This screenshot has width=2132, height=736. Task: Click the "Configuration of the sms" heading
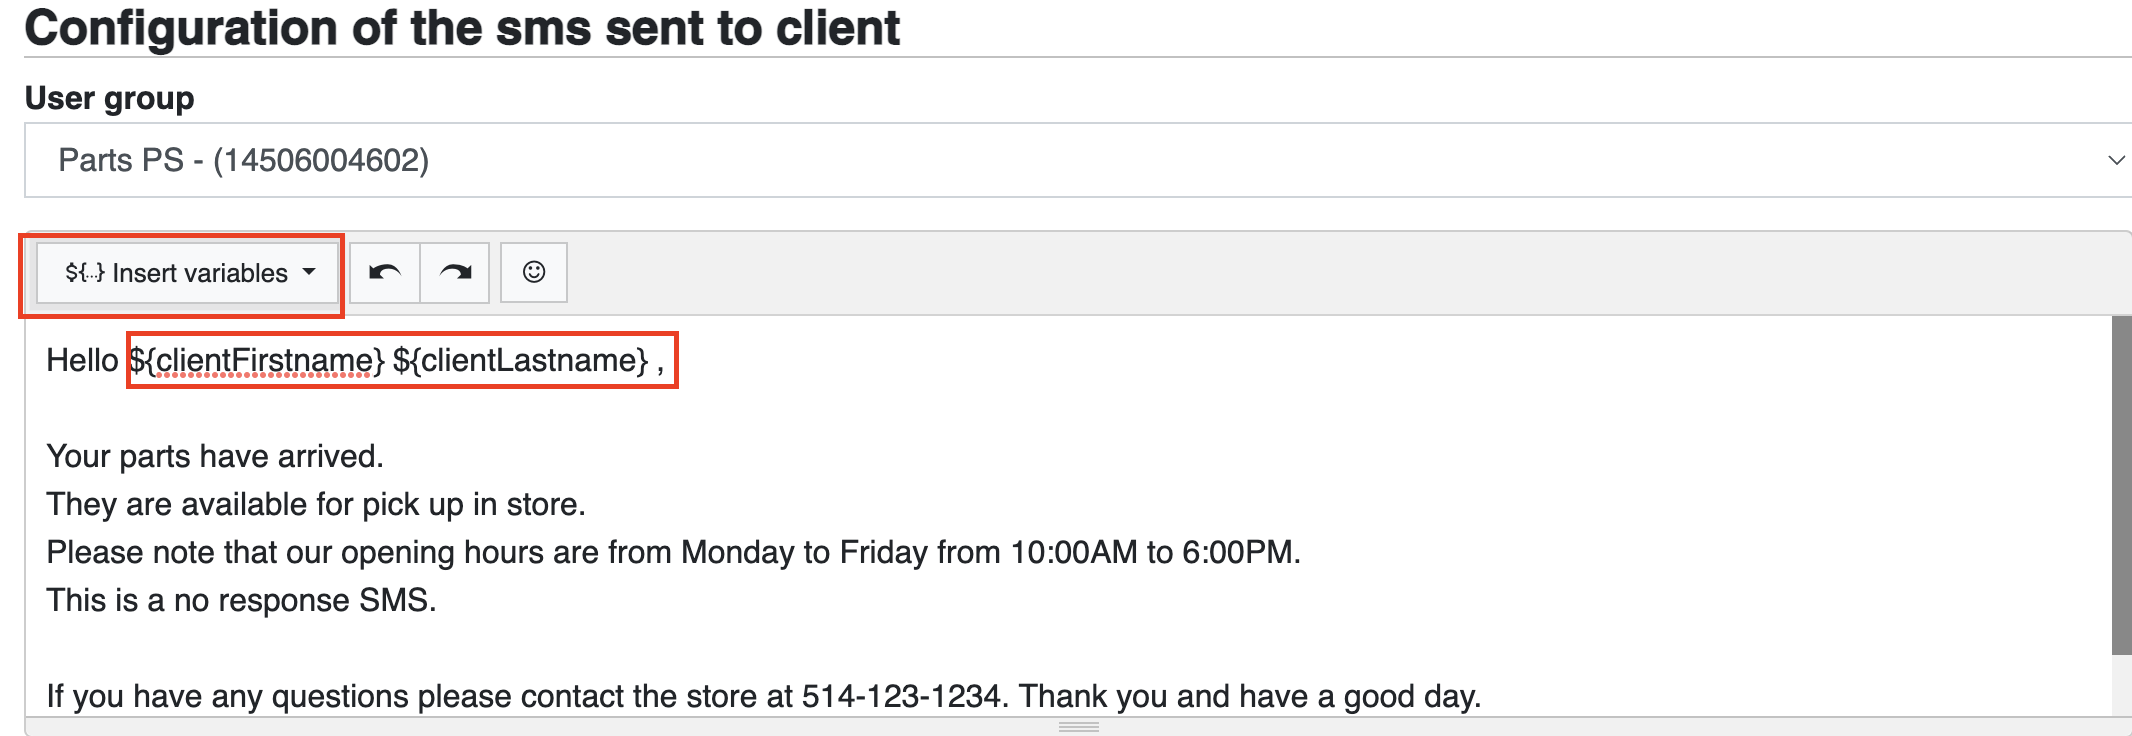tap(462, 27)
